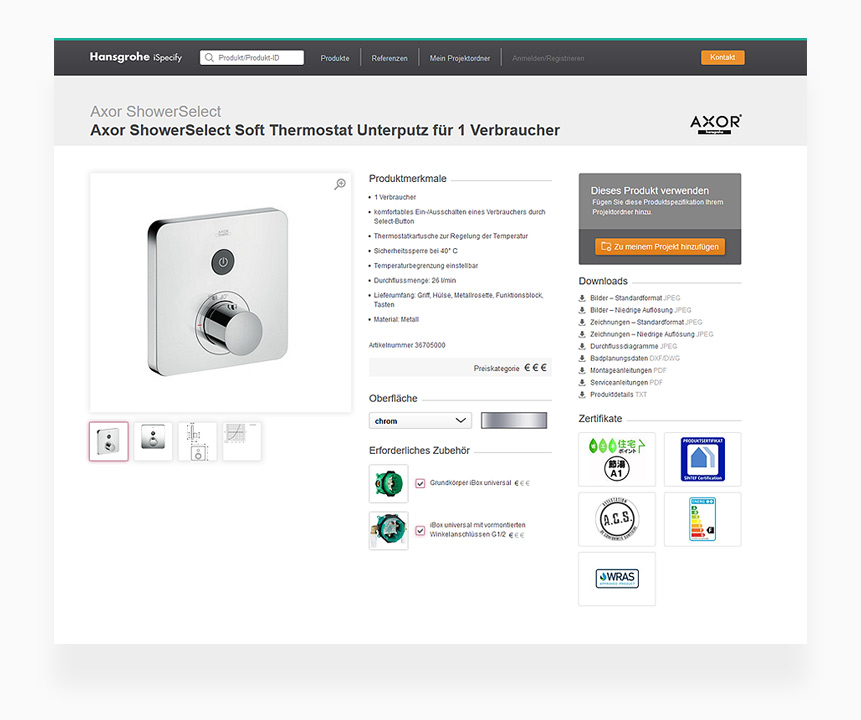Open the Referenzen menu item
This screenshot has width=861, height=720.
[389, 58]
